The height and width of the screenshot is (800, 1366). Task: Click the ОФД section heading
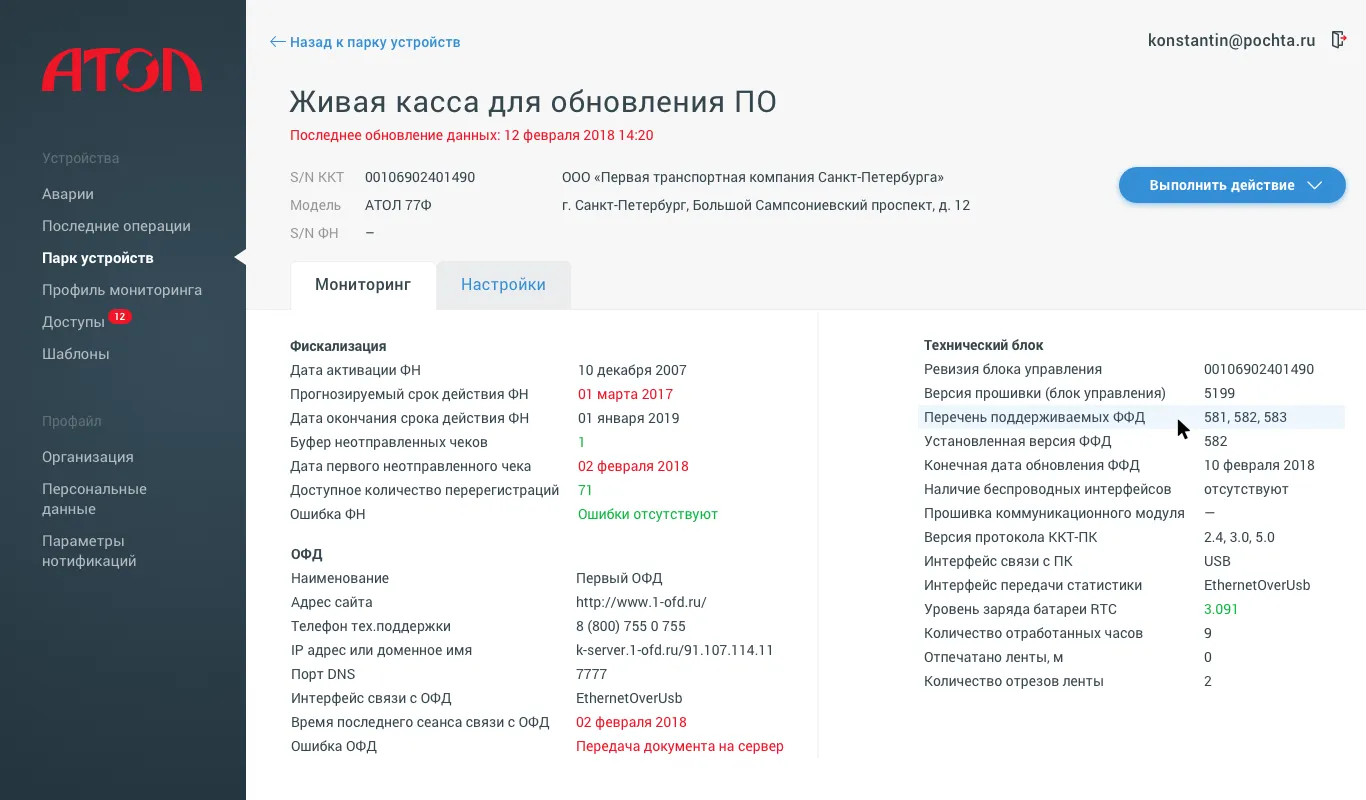[307, 554]
